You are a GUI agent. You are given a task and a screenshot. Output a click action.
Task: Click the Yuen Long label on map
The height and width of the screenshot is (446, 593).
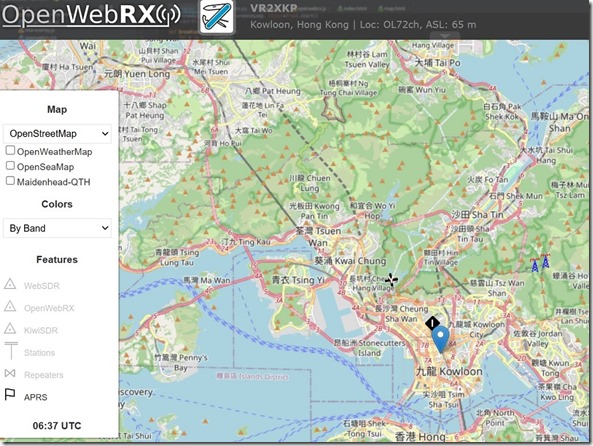[x=137, y=74]
